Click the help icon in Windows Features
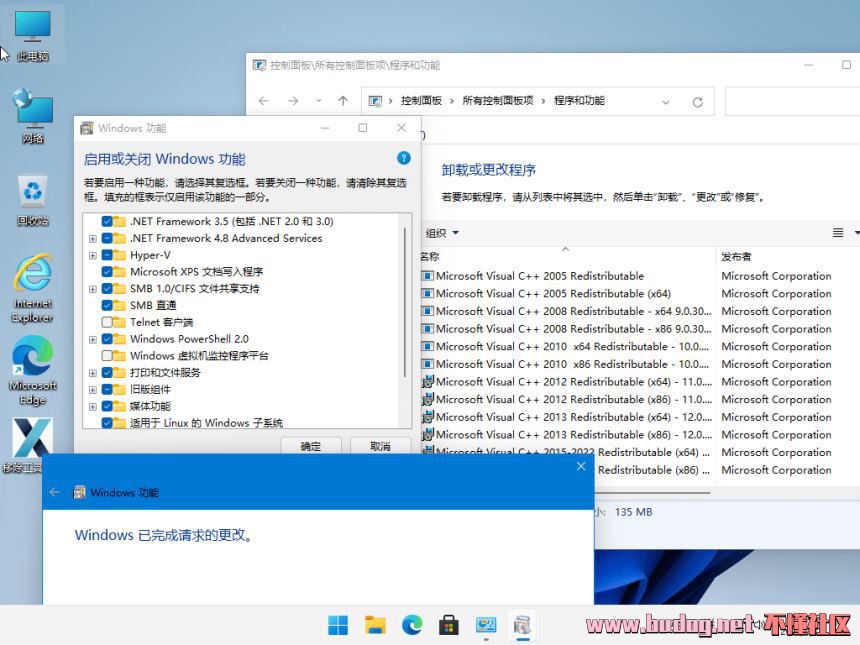The height and width of the screenshot is (645, 860). pyautogui.click(x=404, y=159)
